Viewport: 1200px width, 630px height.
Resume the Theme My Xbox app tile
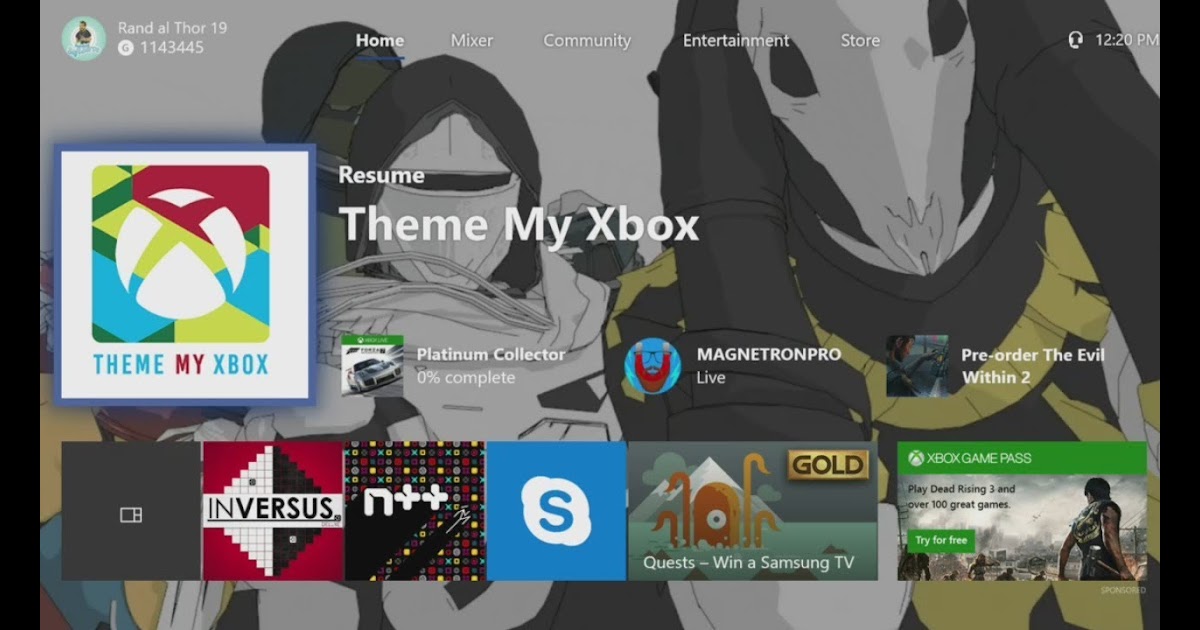click(x=185, y=274)
